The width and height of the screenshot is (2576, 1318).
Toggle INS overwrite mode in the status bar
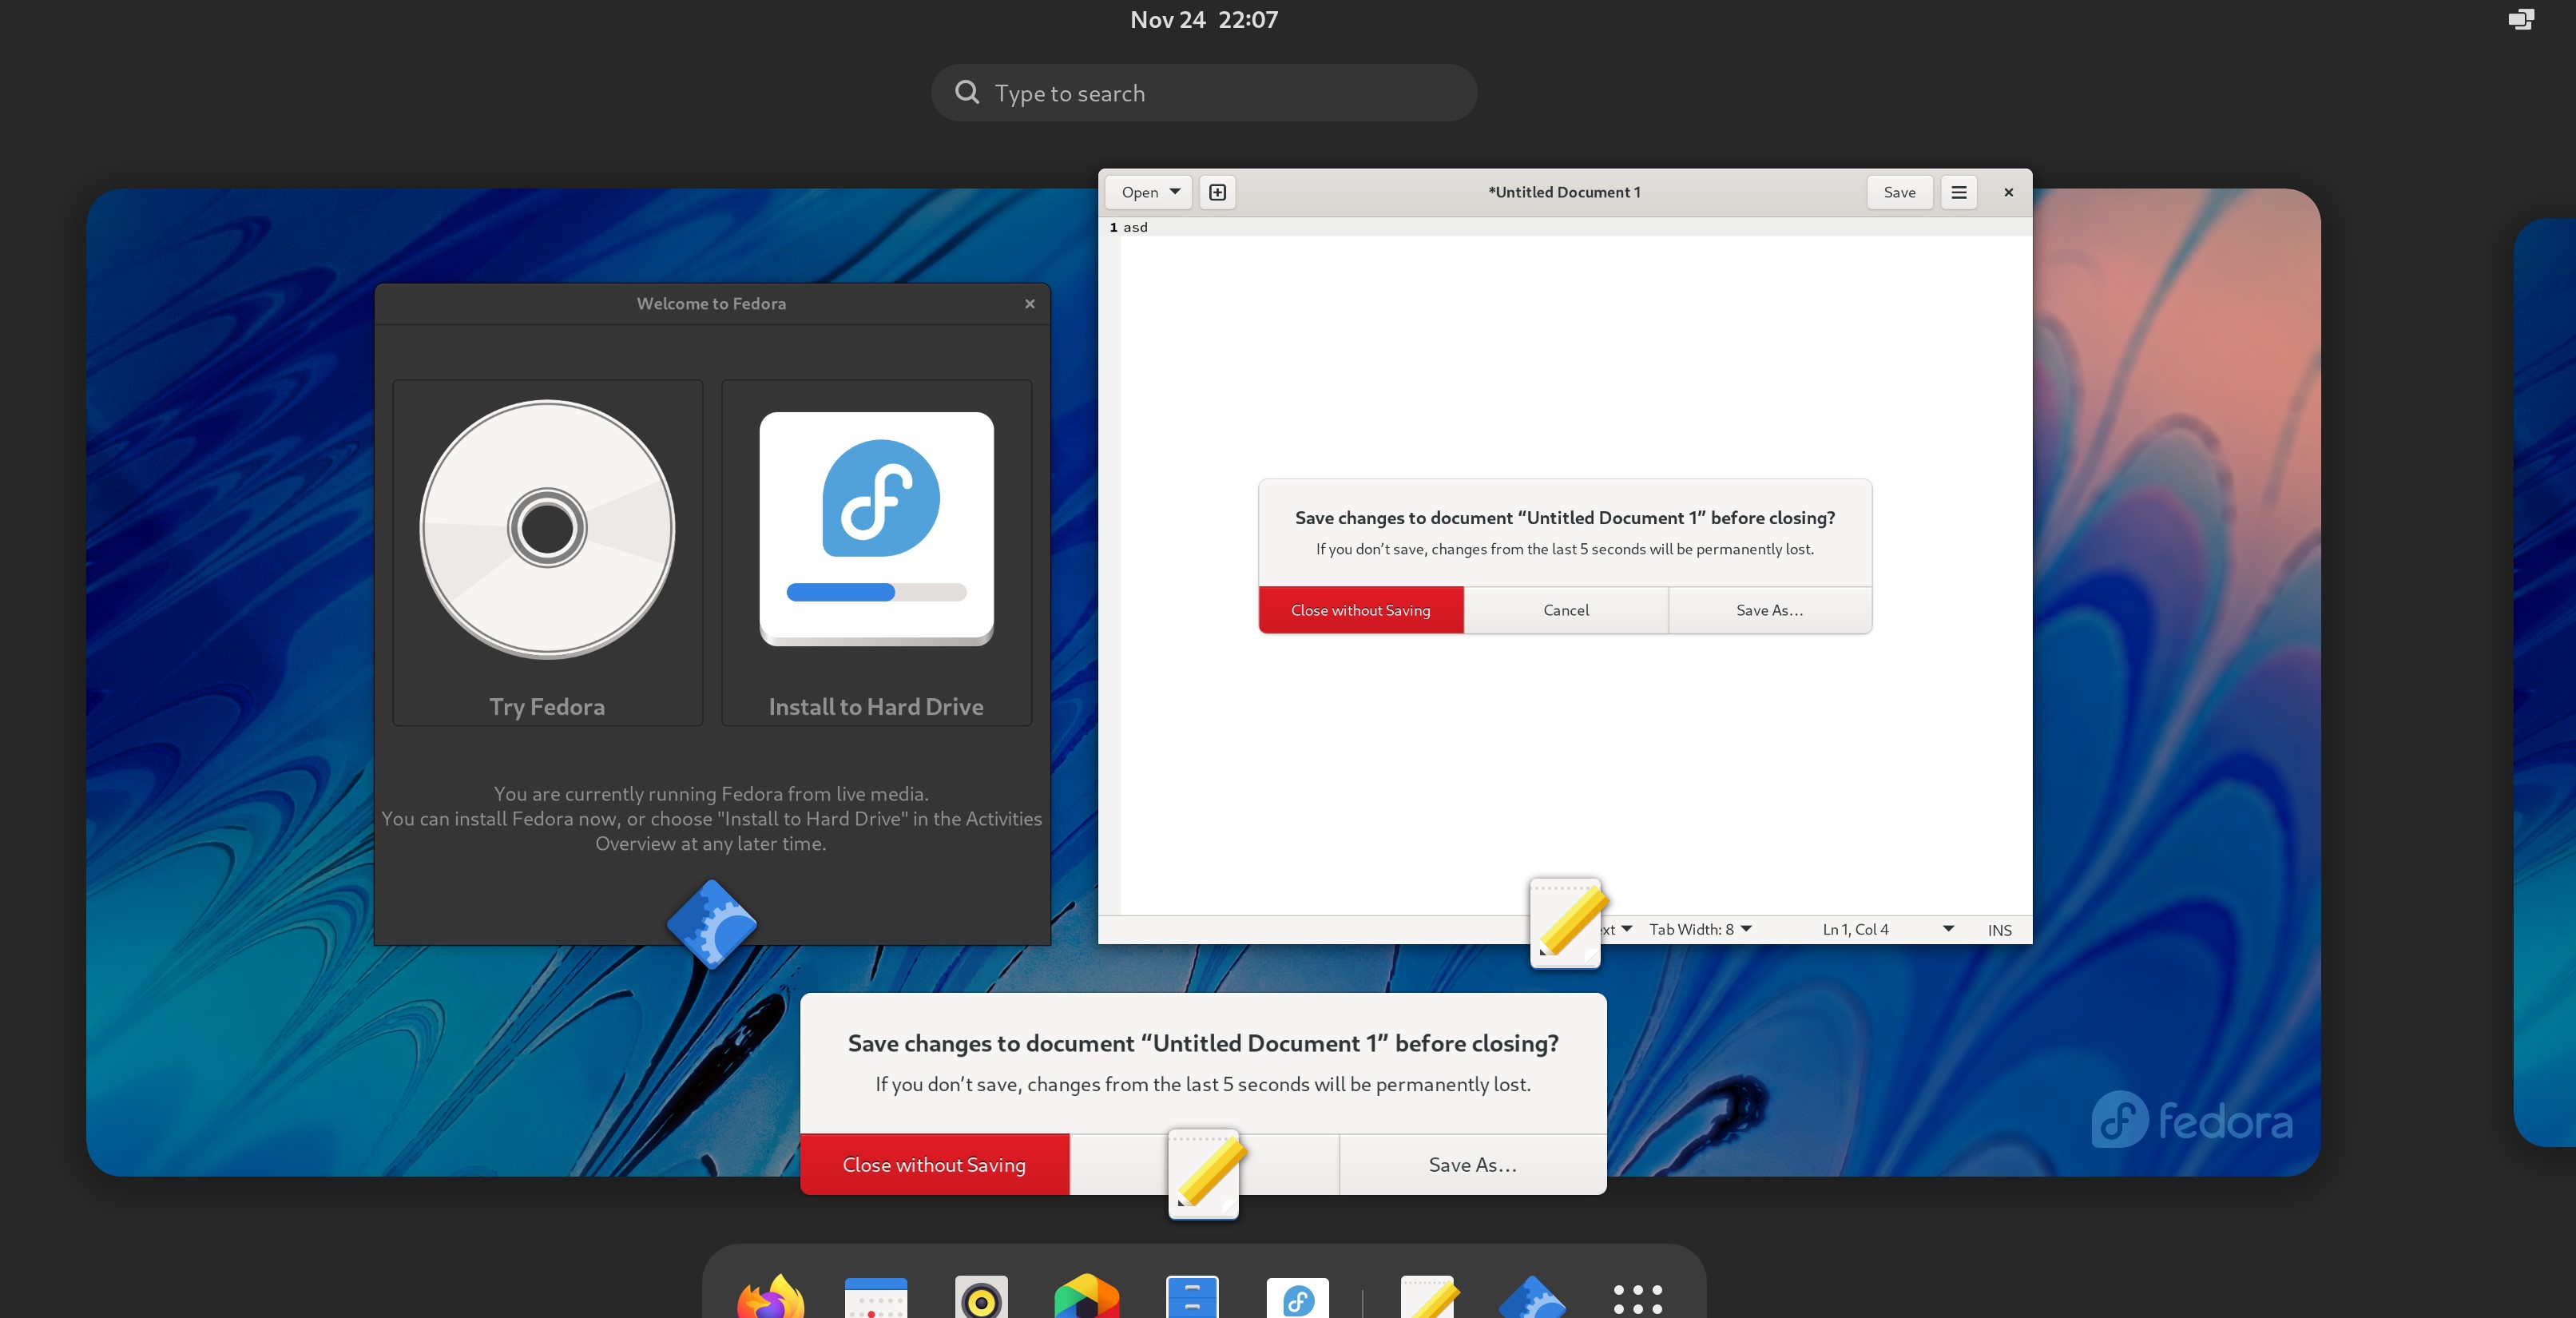[x=1998, y=929]
